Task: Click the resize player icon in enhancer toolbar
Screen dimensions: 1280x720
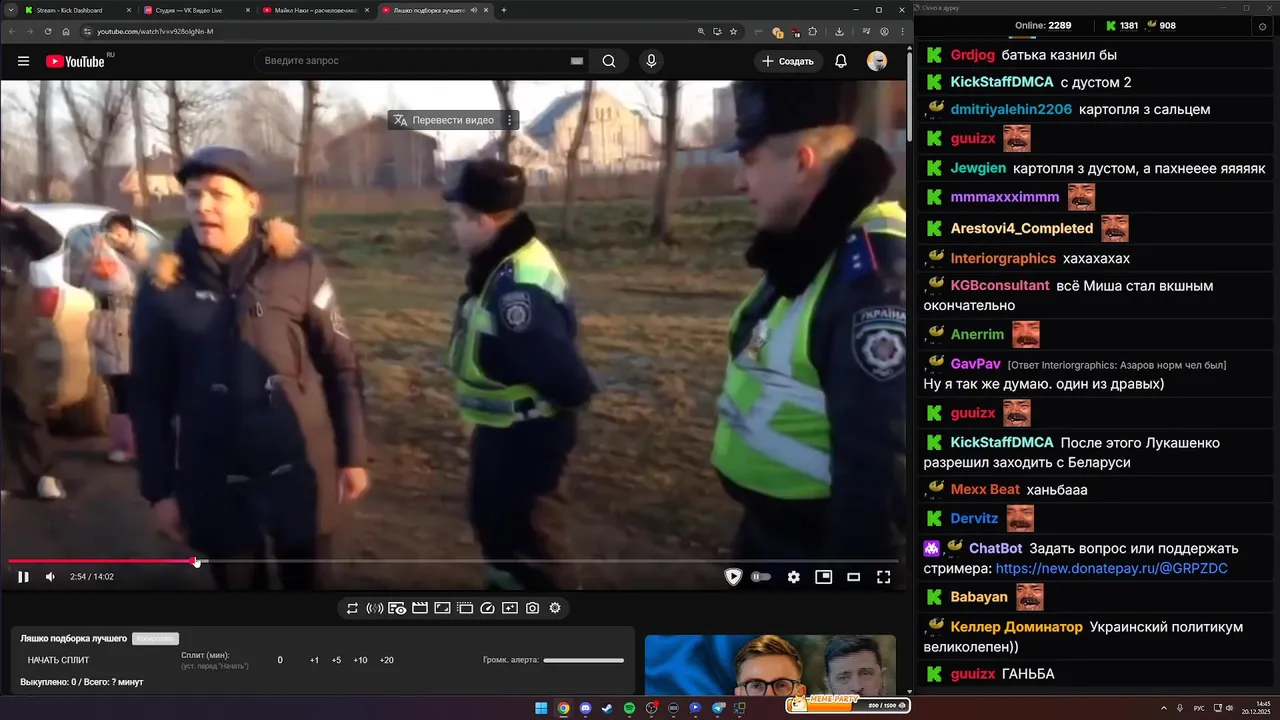Action: point(443,608)
